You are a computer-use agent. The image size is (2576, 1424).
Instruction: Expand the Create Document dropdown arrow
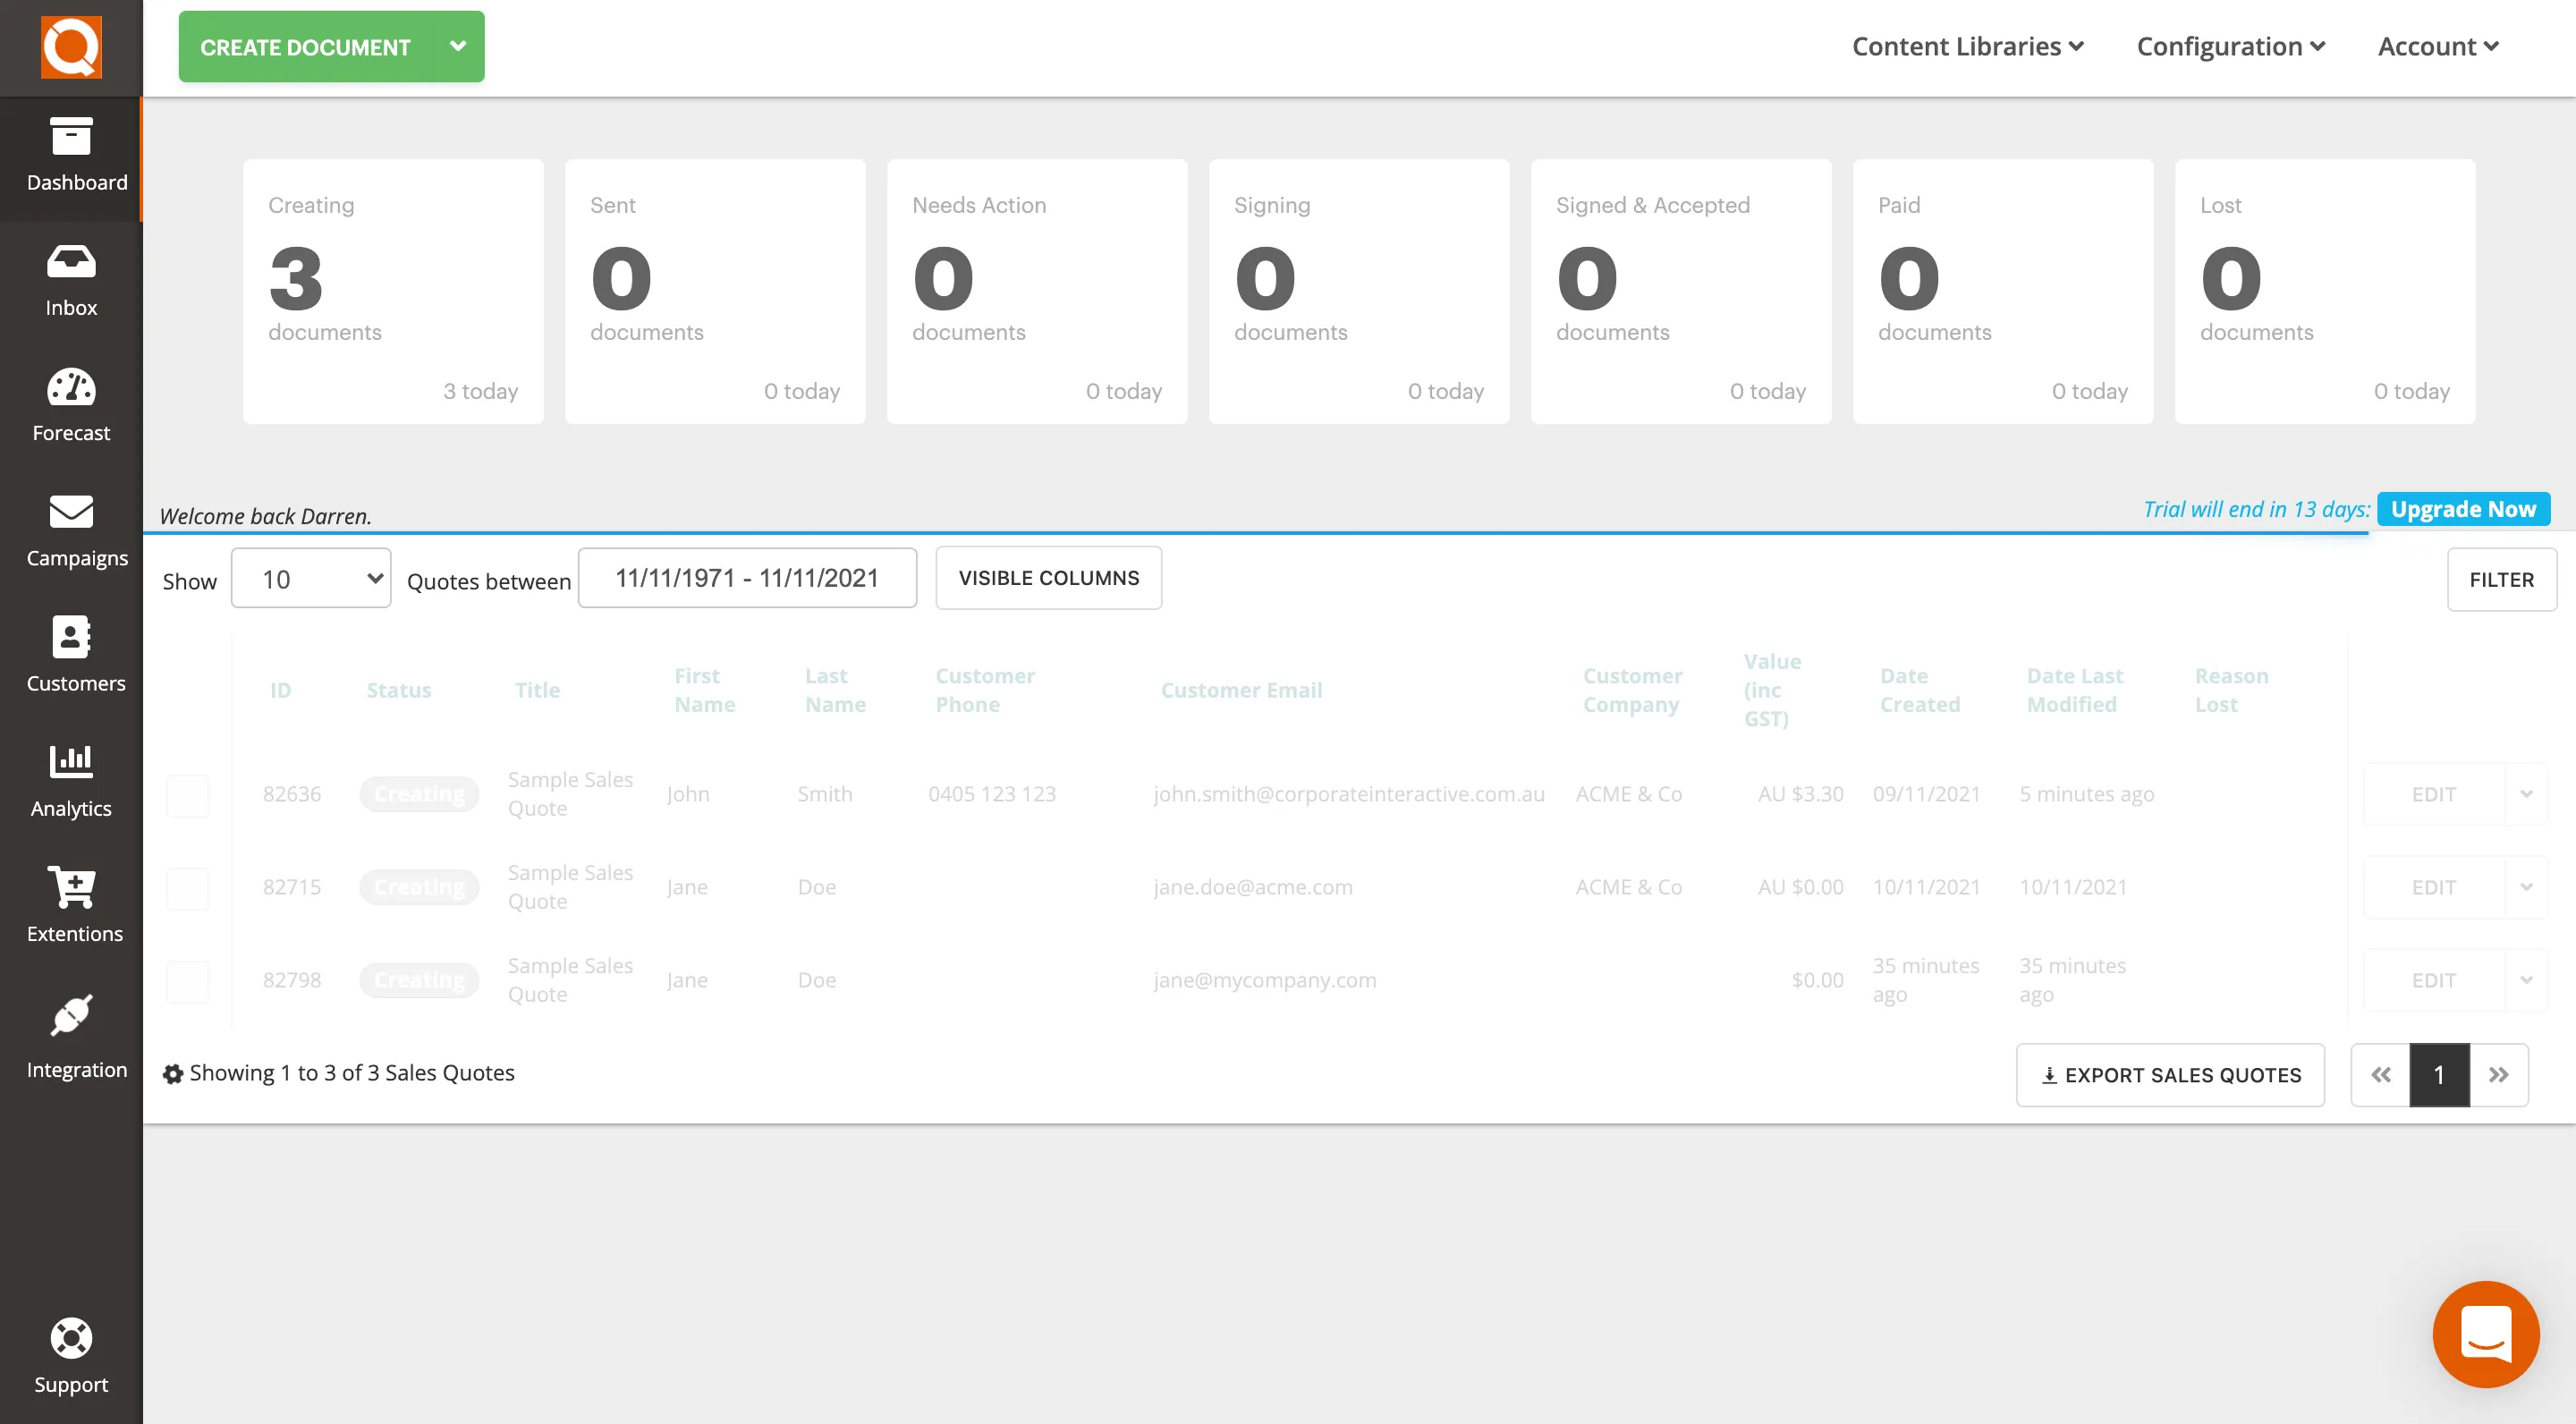point(459,46)
